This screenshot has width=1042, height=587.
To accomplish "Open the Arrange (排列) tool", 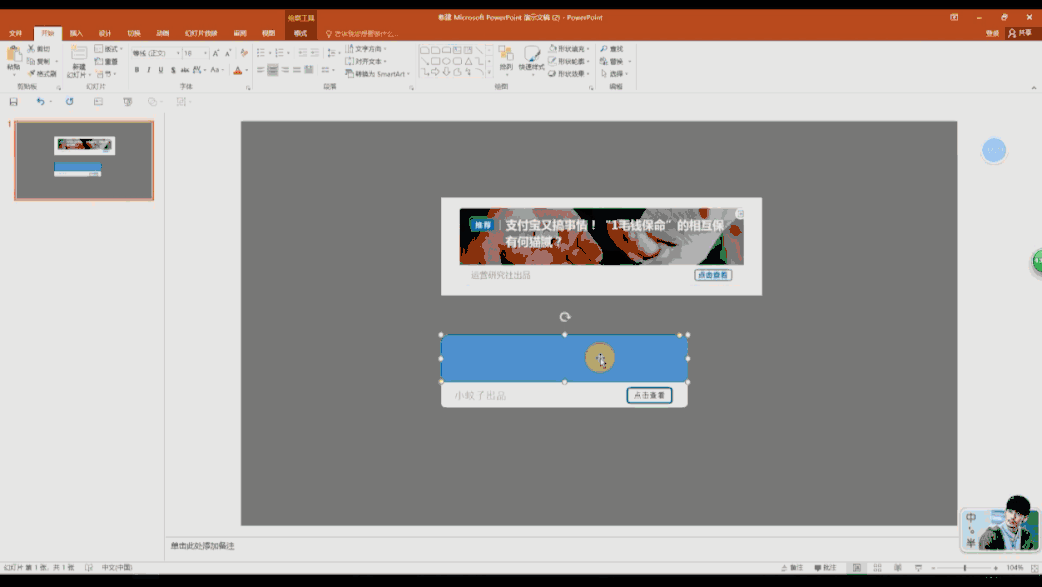I will [505, 59].
